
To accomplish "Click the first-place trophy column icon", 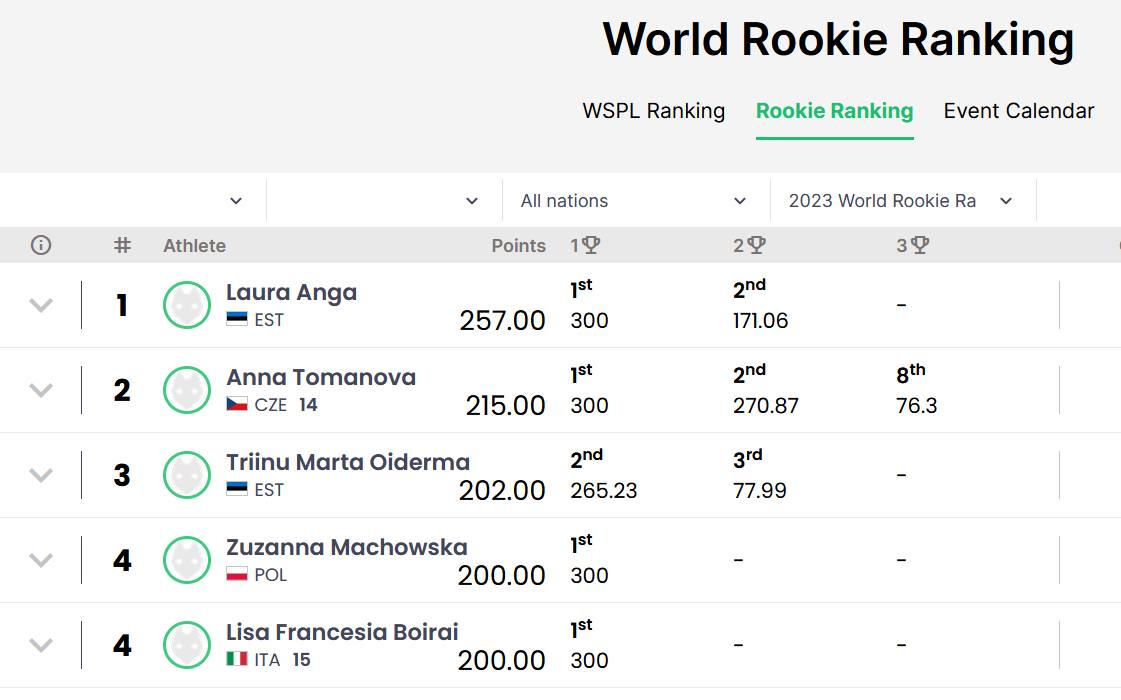I will 591,245.
